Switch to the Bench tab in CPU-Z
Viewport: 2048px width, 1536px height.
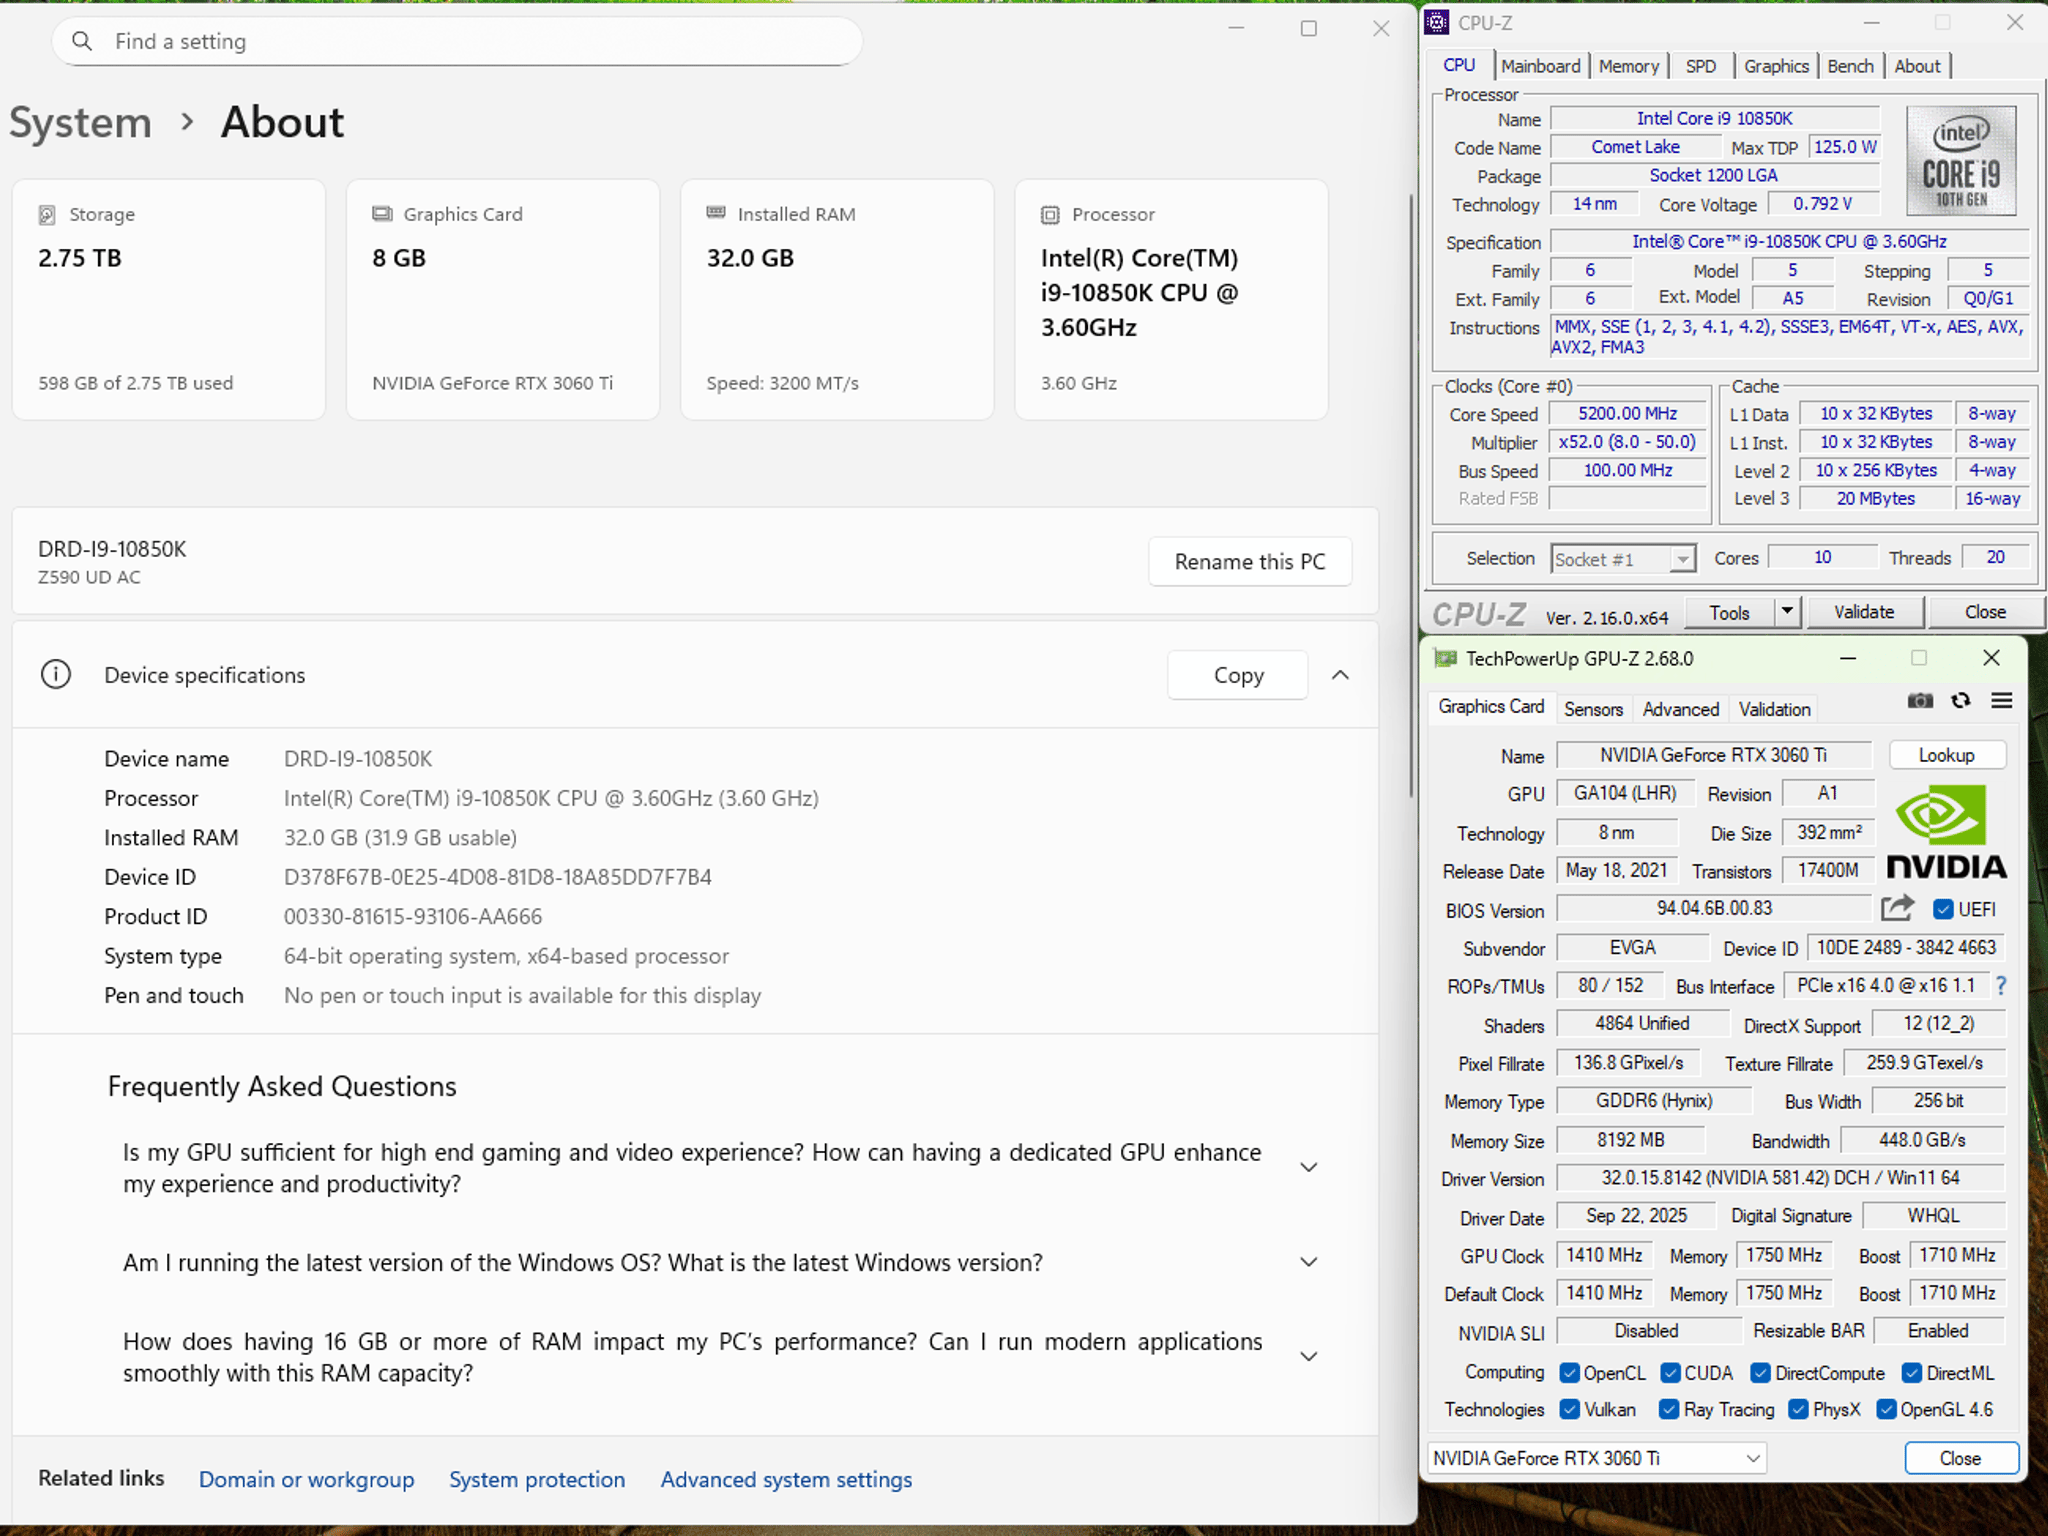click(1850, 66)
